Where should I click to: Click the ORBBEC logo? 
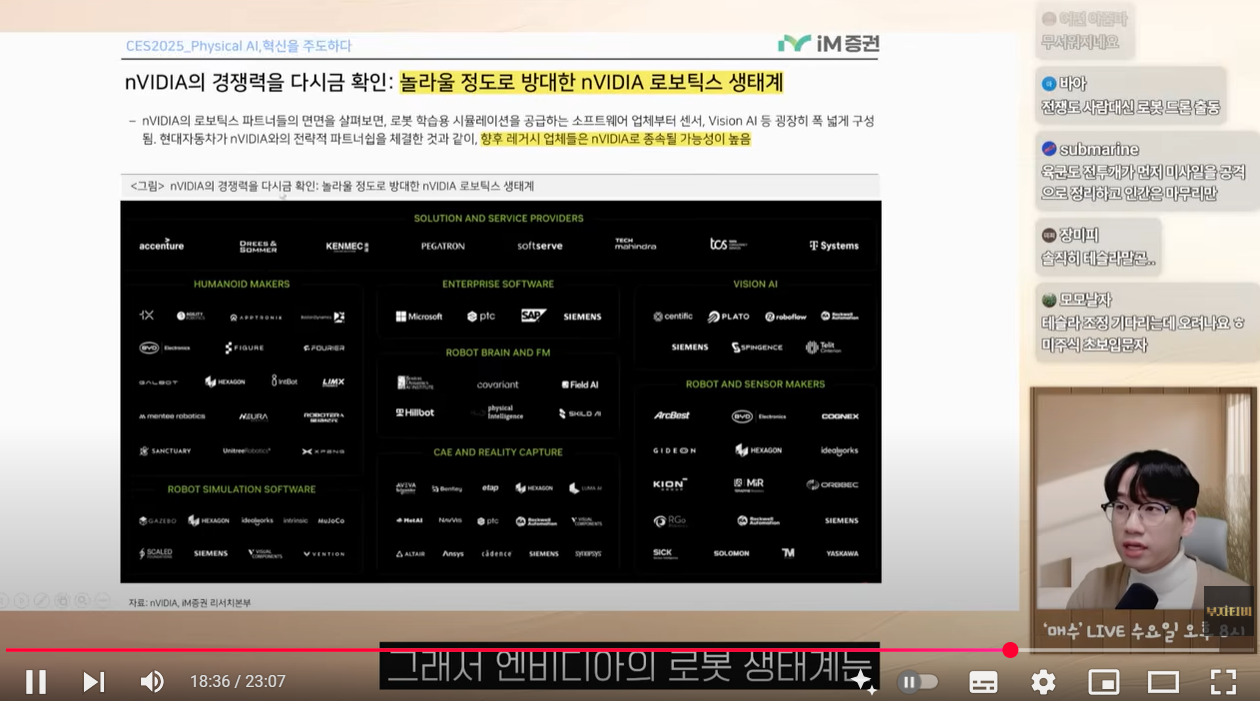pos(833,485)
